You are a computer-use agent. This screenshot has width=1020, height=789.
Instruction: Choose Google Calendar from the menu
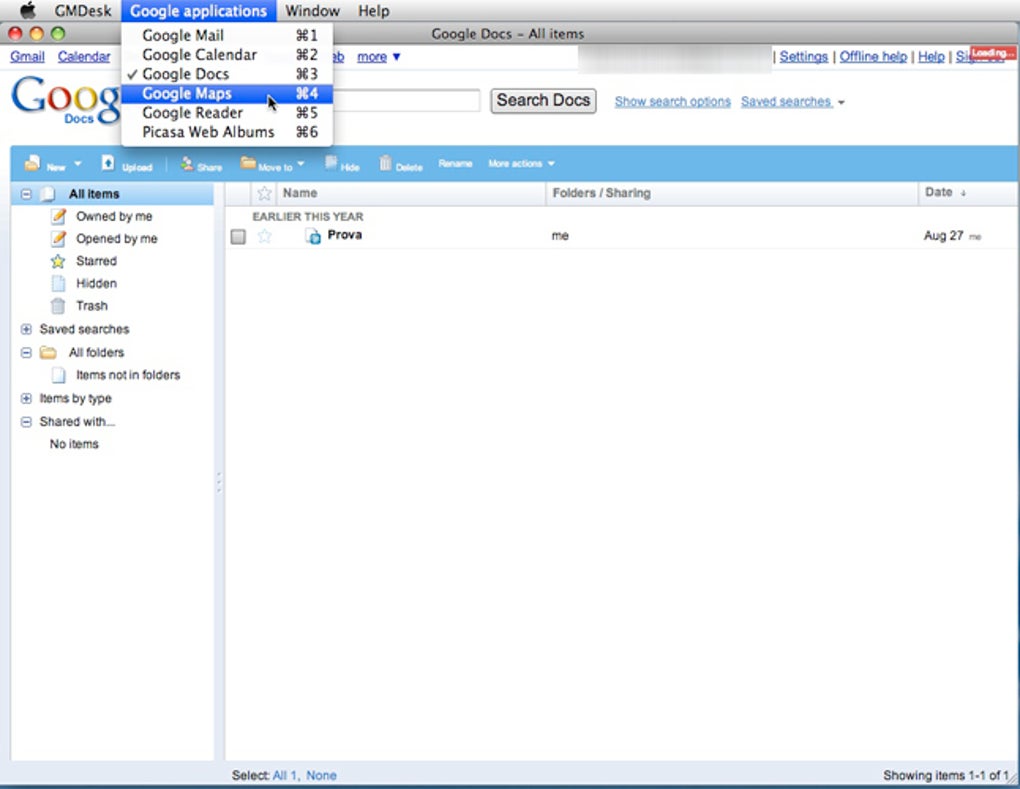(x=227, y=55)
